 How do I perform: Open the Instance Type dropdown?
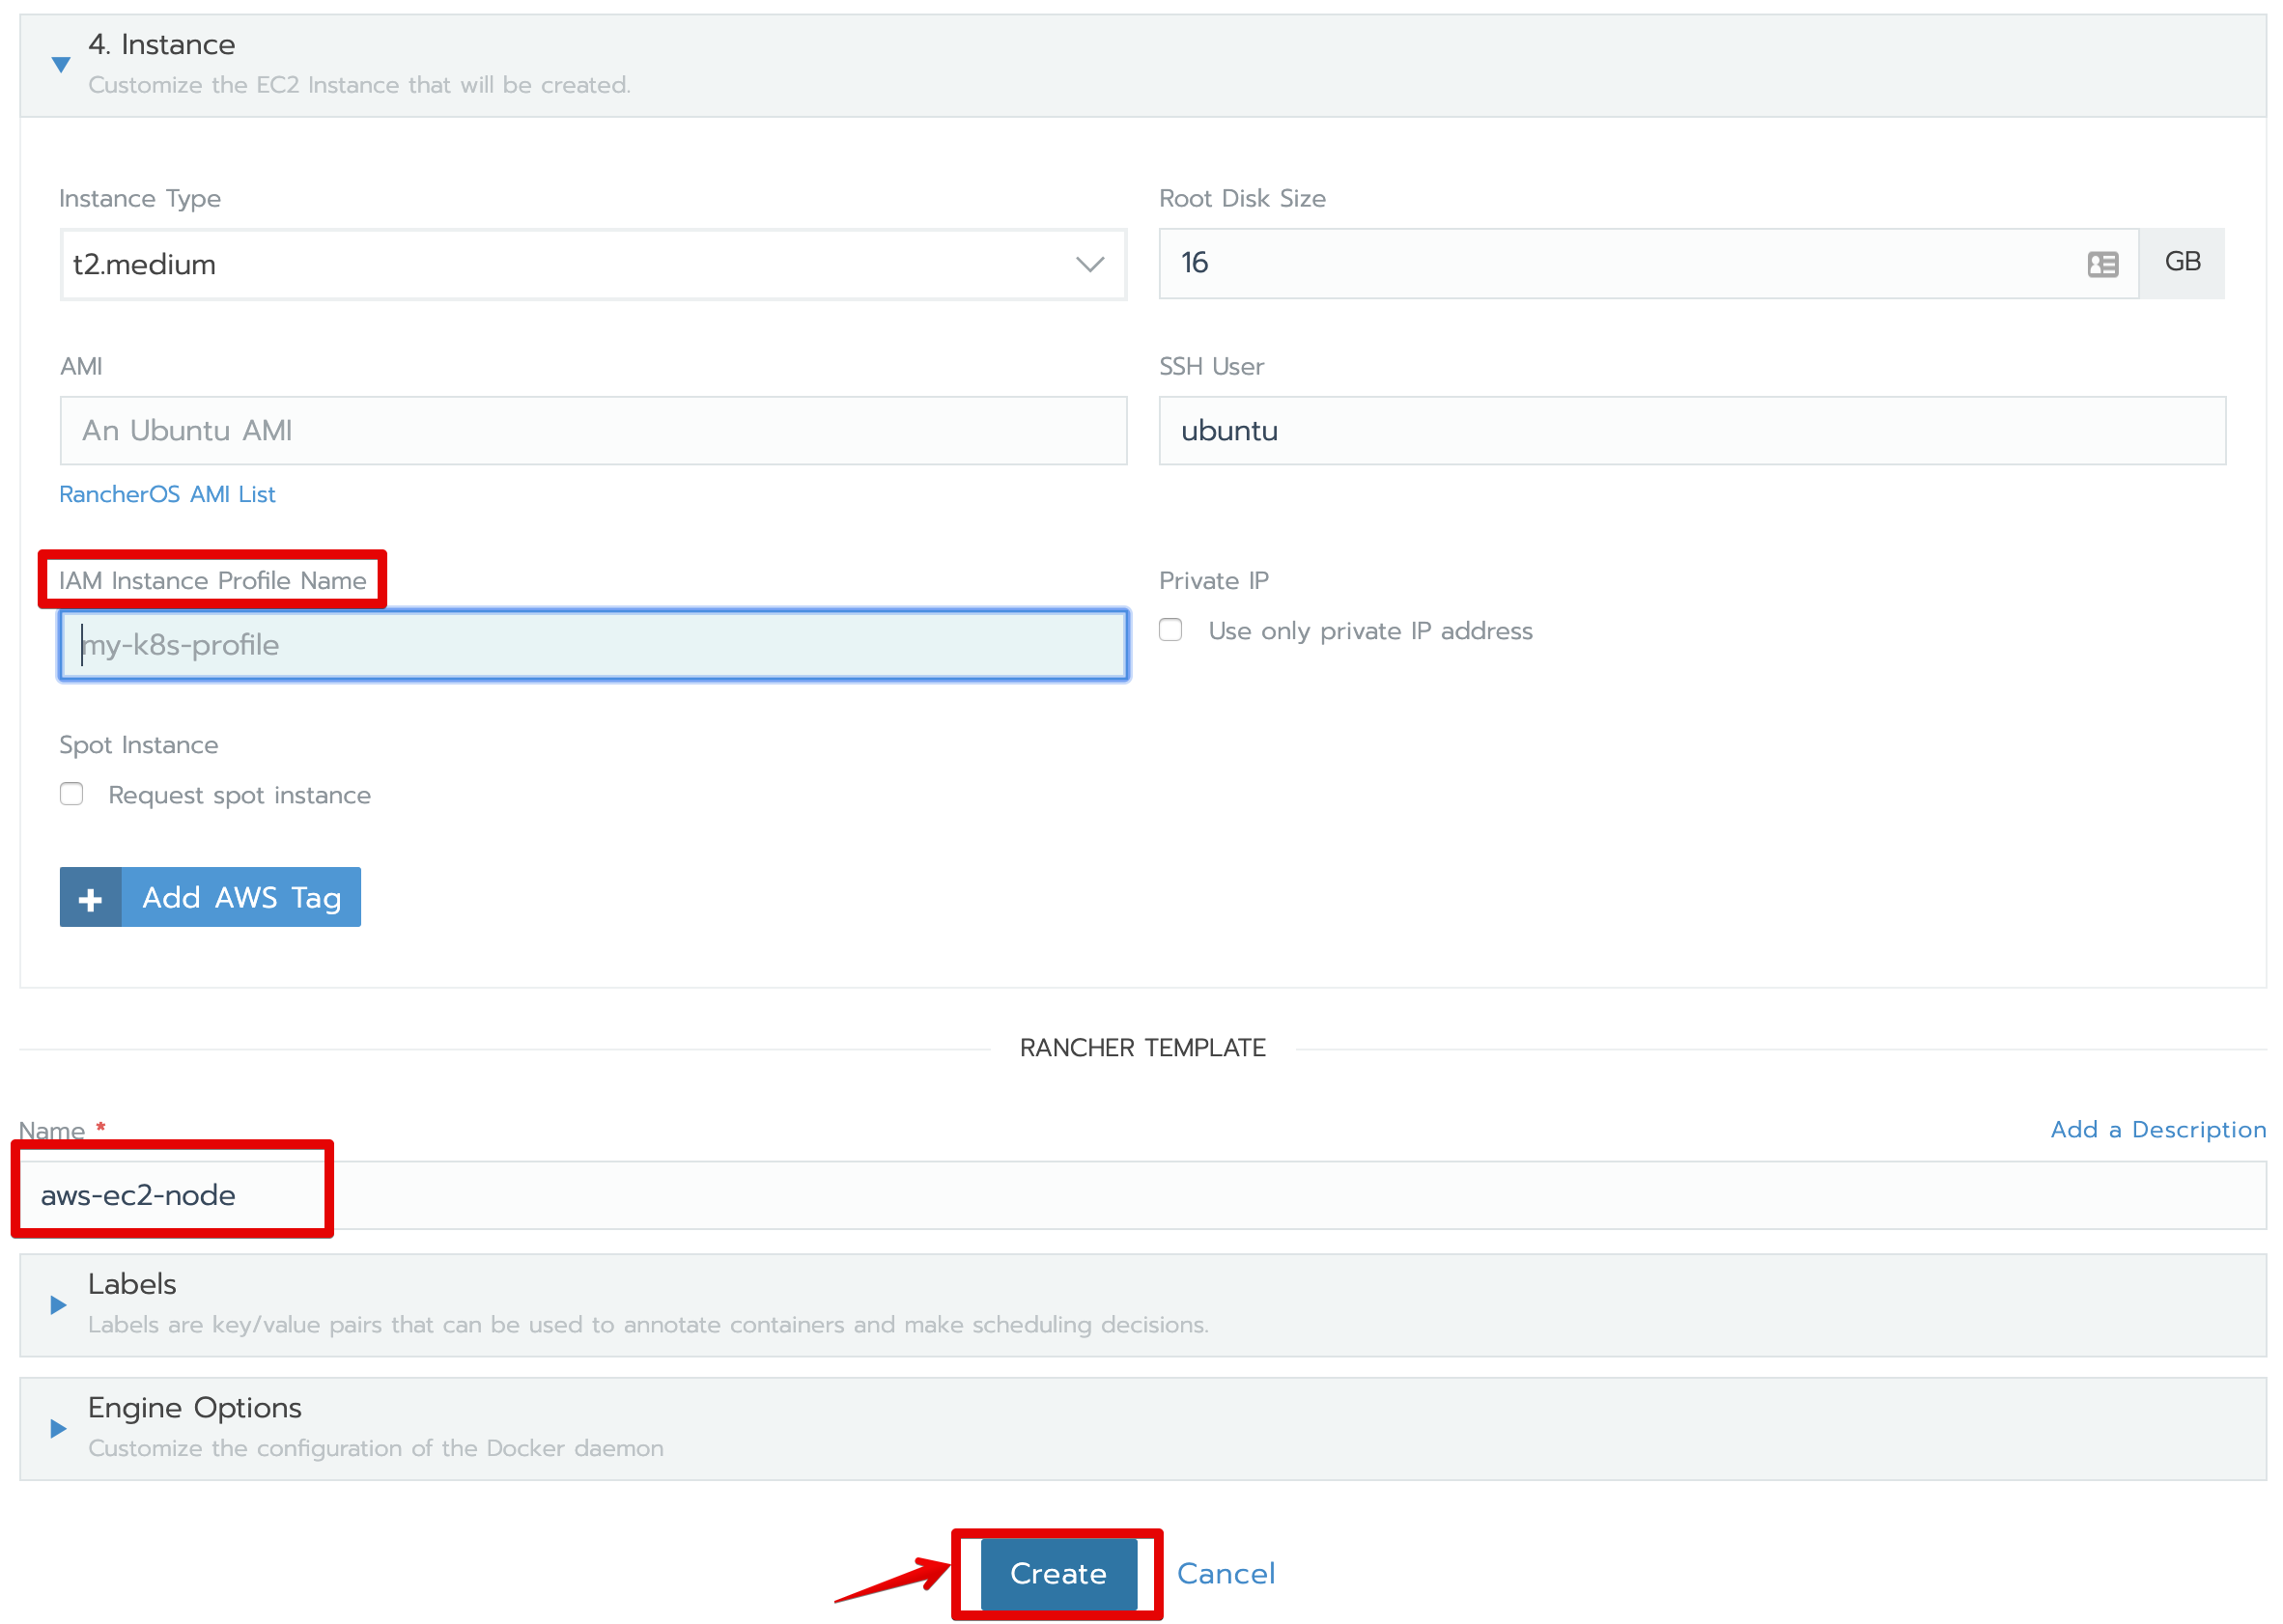tap(592, 265)
